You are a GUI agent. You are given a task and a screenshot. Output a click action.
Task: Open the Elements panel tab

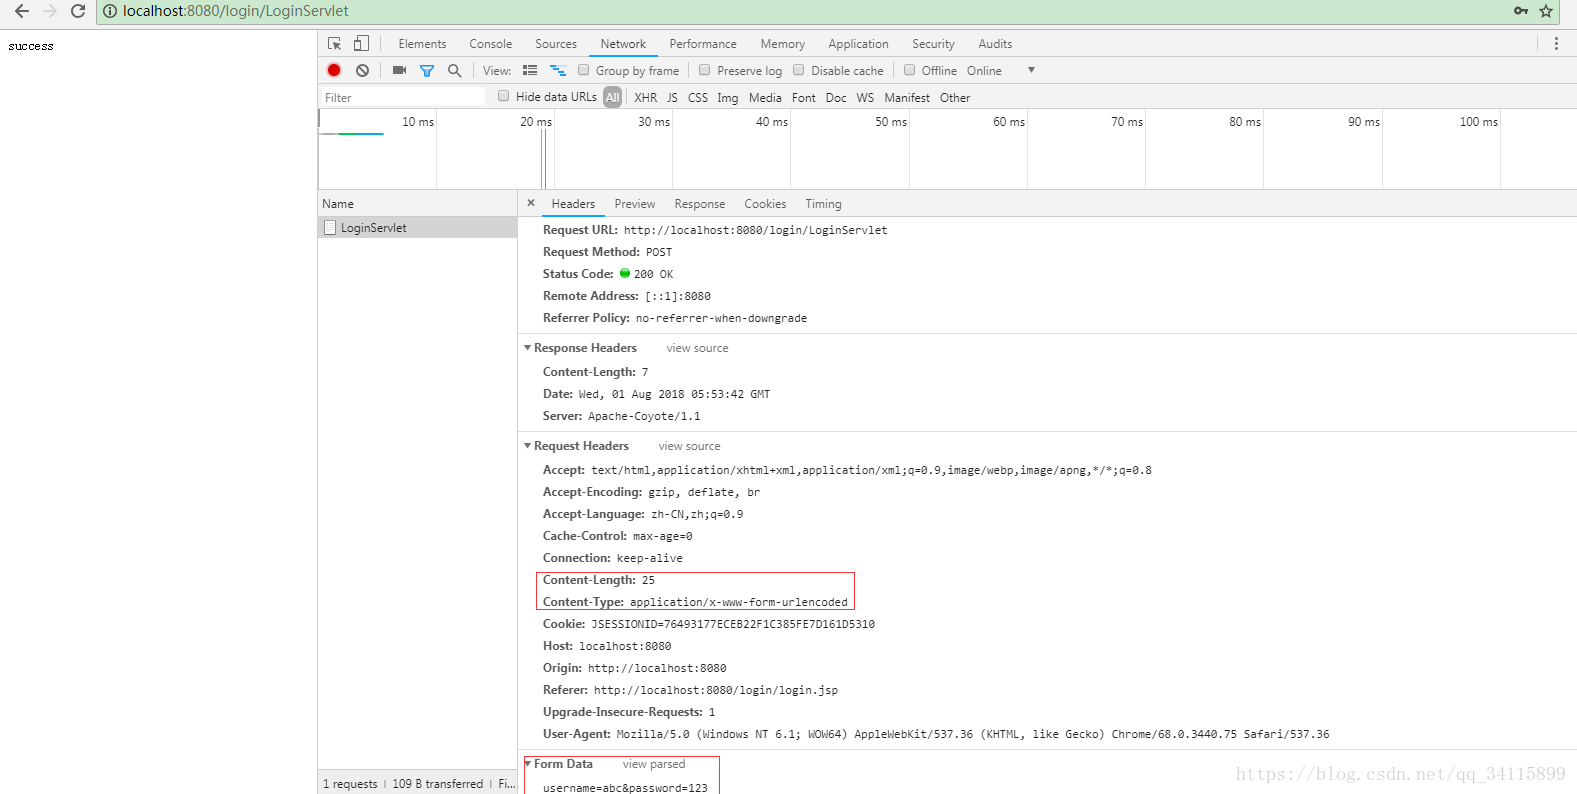point(422,44)
